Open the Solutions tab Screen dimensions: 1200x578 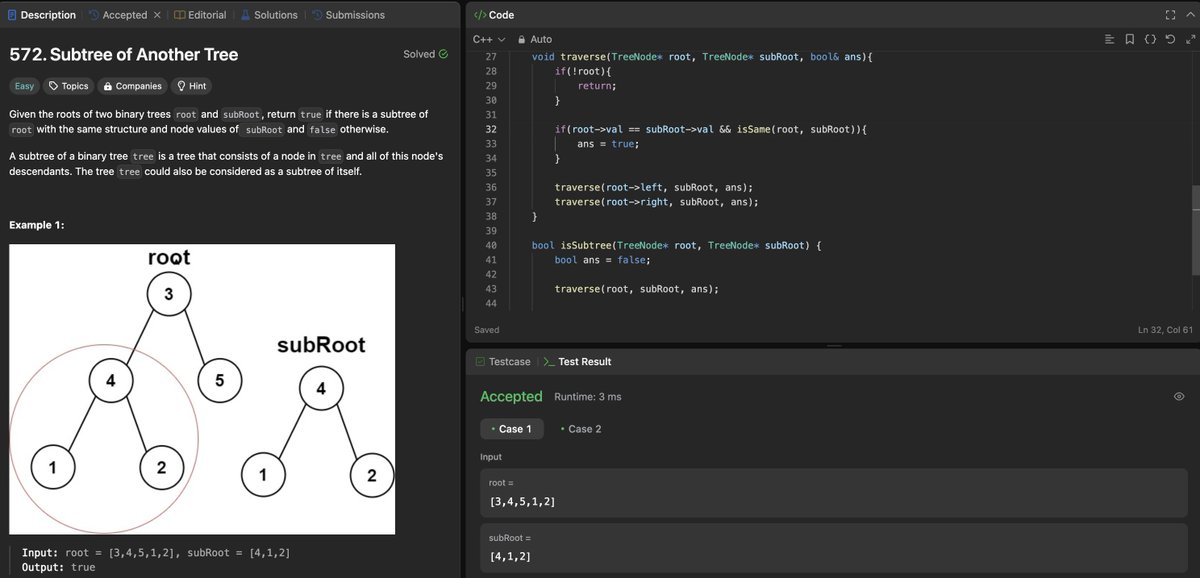[x=268, y=15]
